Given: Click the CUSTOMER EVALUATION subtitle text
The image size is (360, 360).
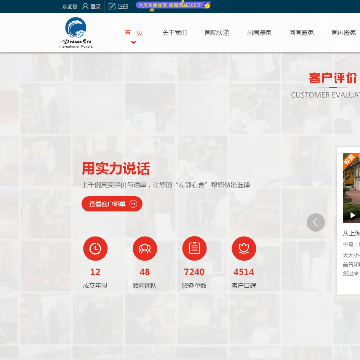Looking at the screenshot, I should [x=325, y=95].
